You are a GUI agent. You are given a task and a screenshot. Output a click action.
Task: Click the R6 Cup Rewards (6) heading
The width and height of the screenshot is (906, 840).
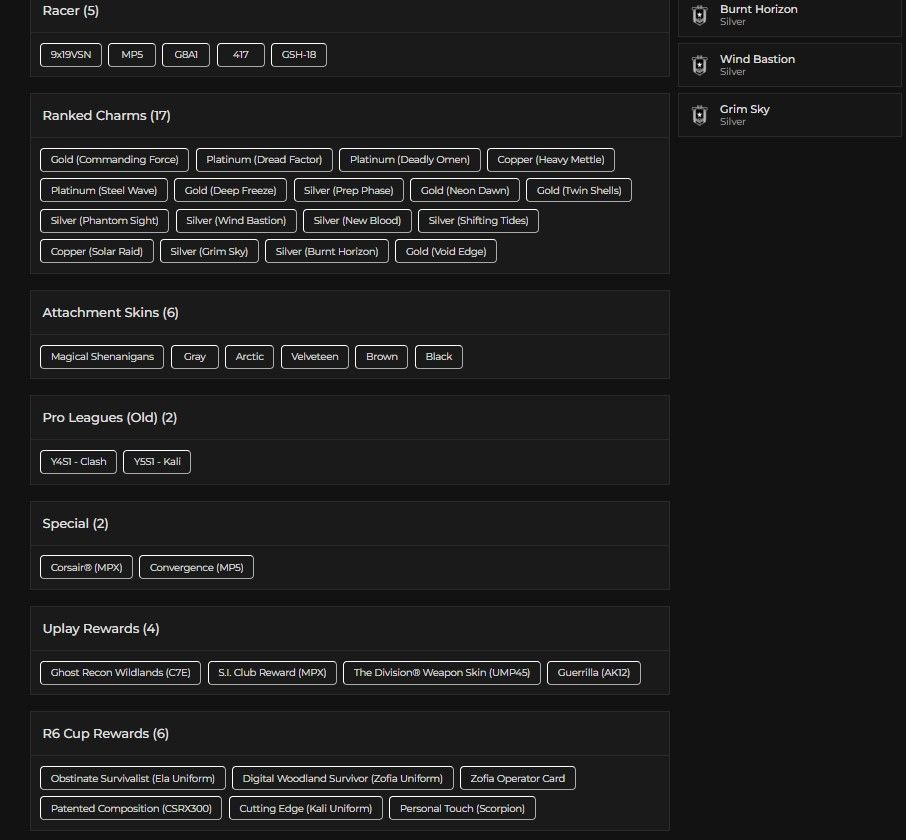[x=106, y=734]
